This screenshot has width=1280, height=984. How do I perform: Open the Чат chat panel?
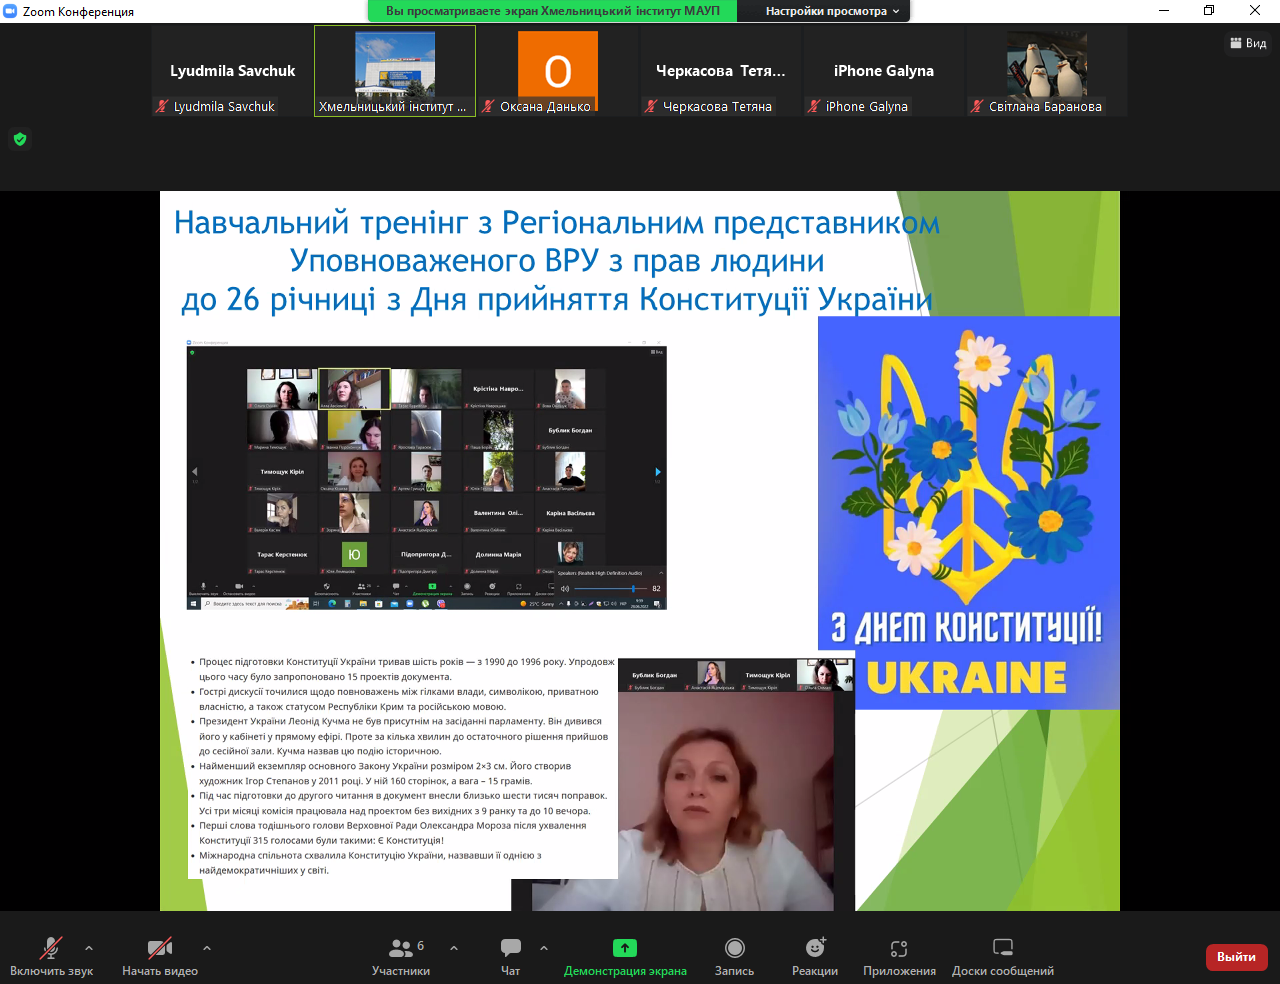point(510,956)
